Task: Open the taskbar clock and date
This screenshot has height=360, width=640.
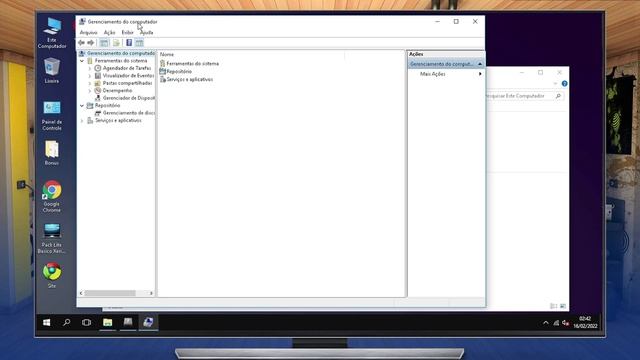Action: pyautogui.click(x=585, y=322)
